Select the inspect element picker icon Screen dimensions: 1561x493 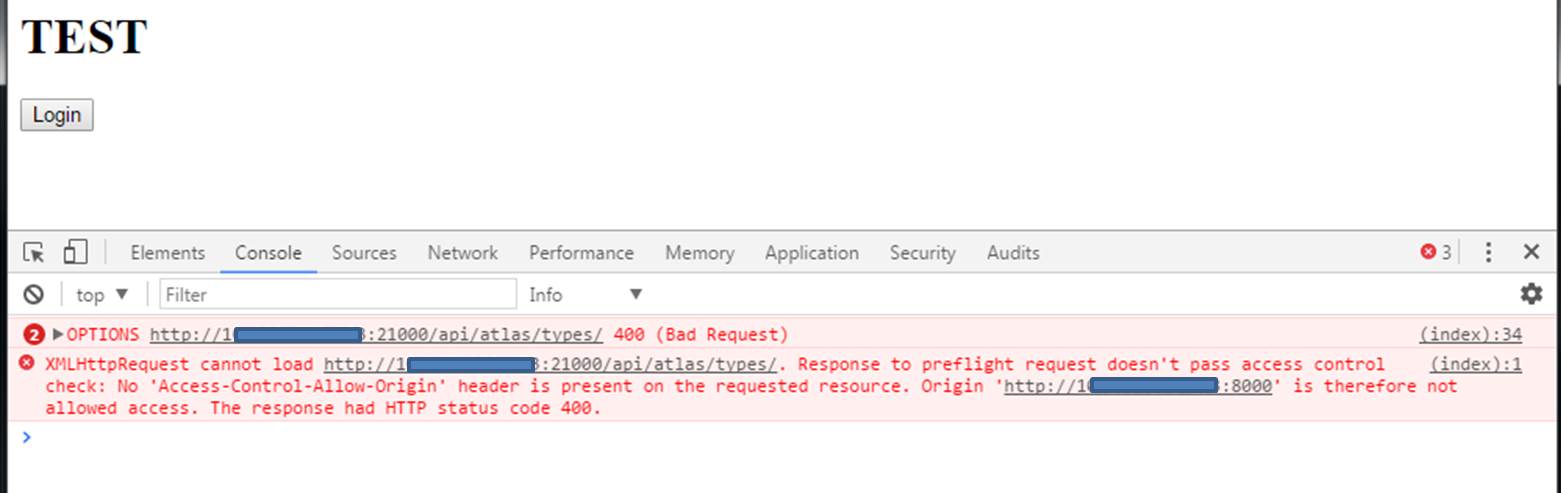34,253
